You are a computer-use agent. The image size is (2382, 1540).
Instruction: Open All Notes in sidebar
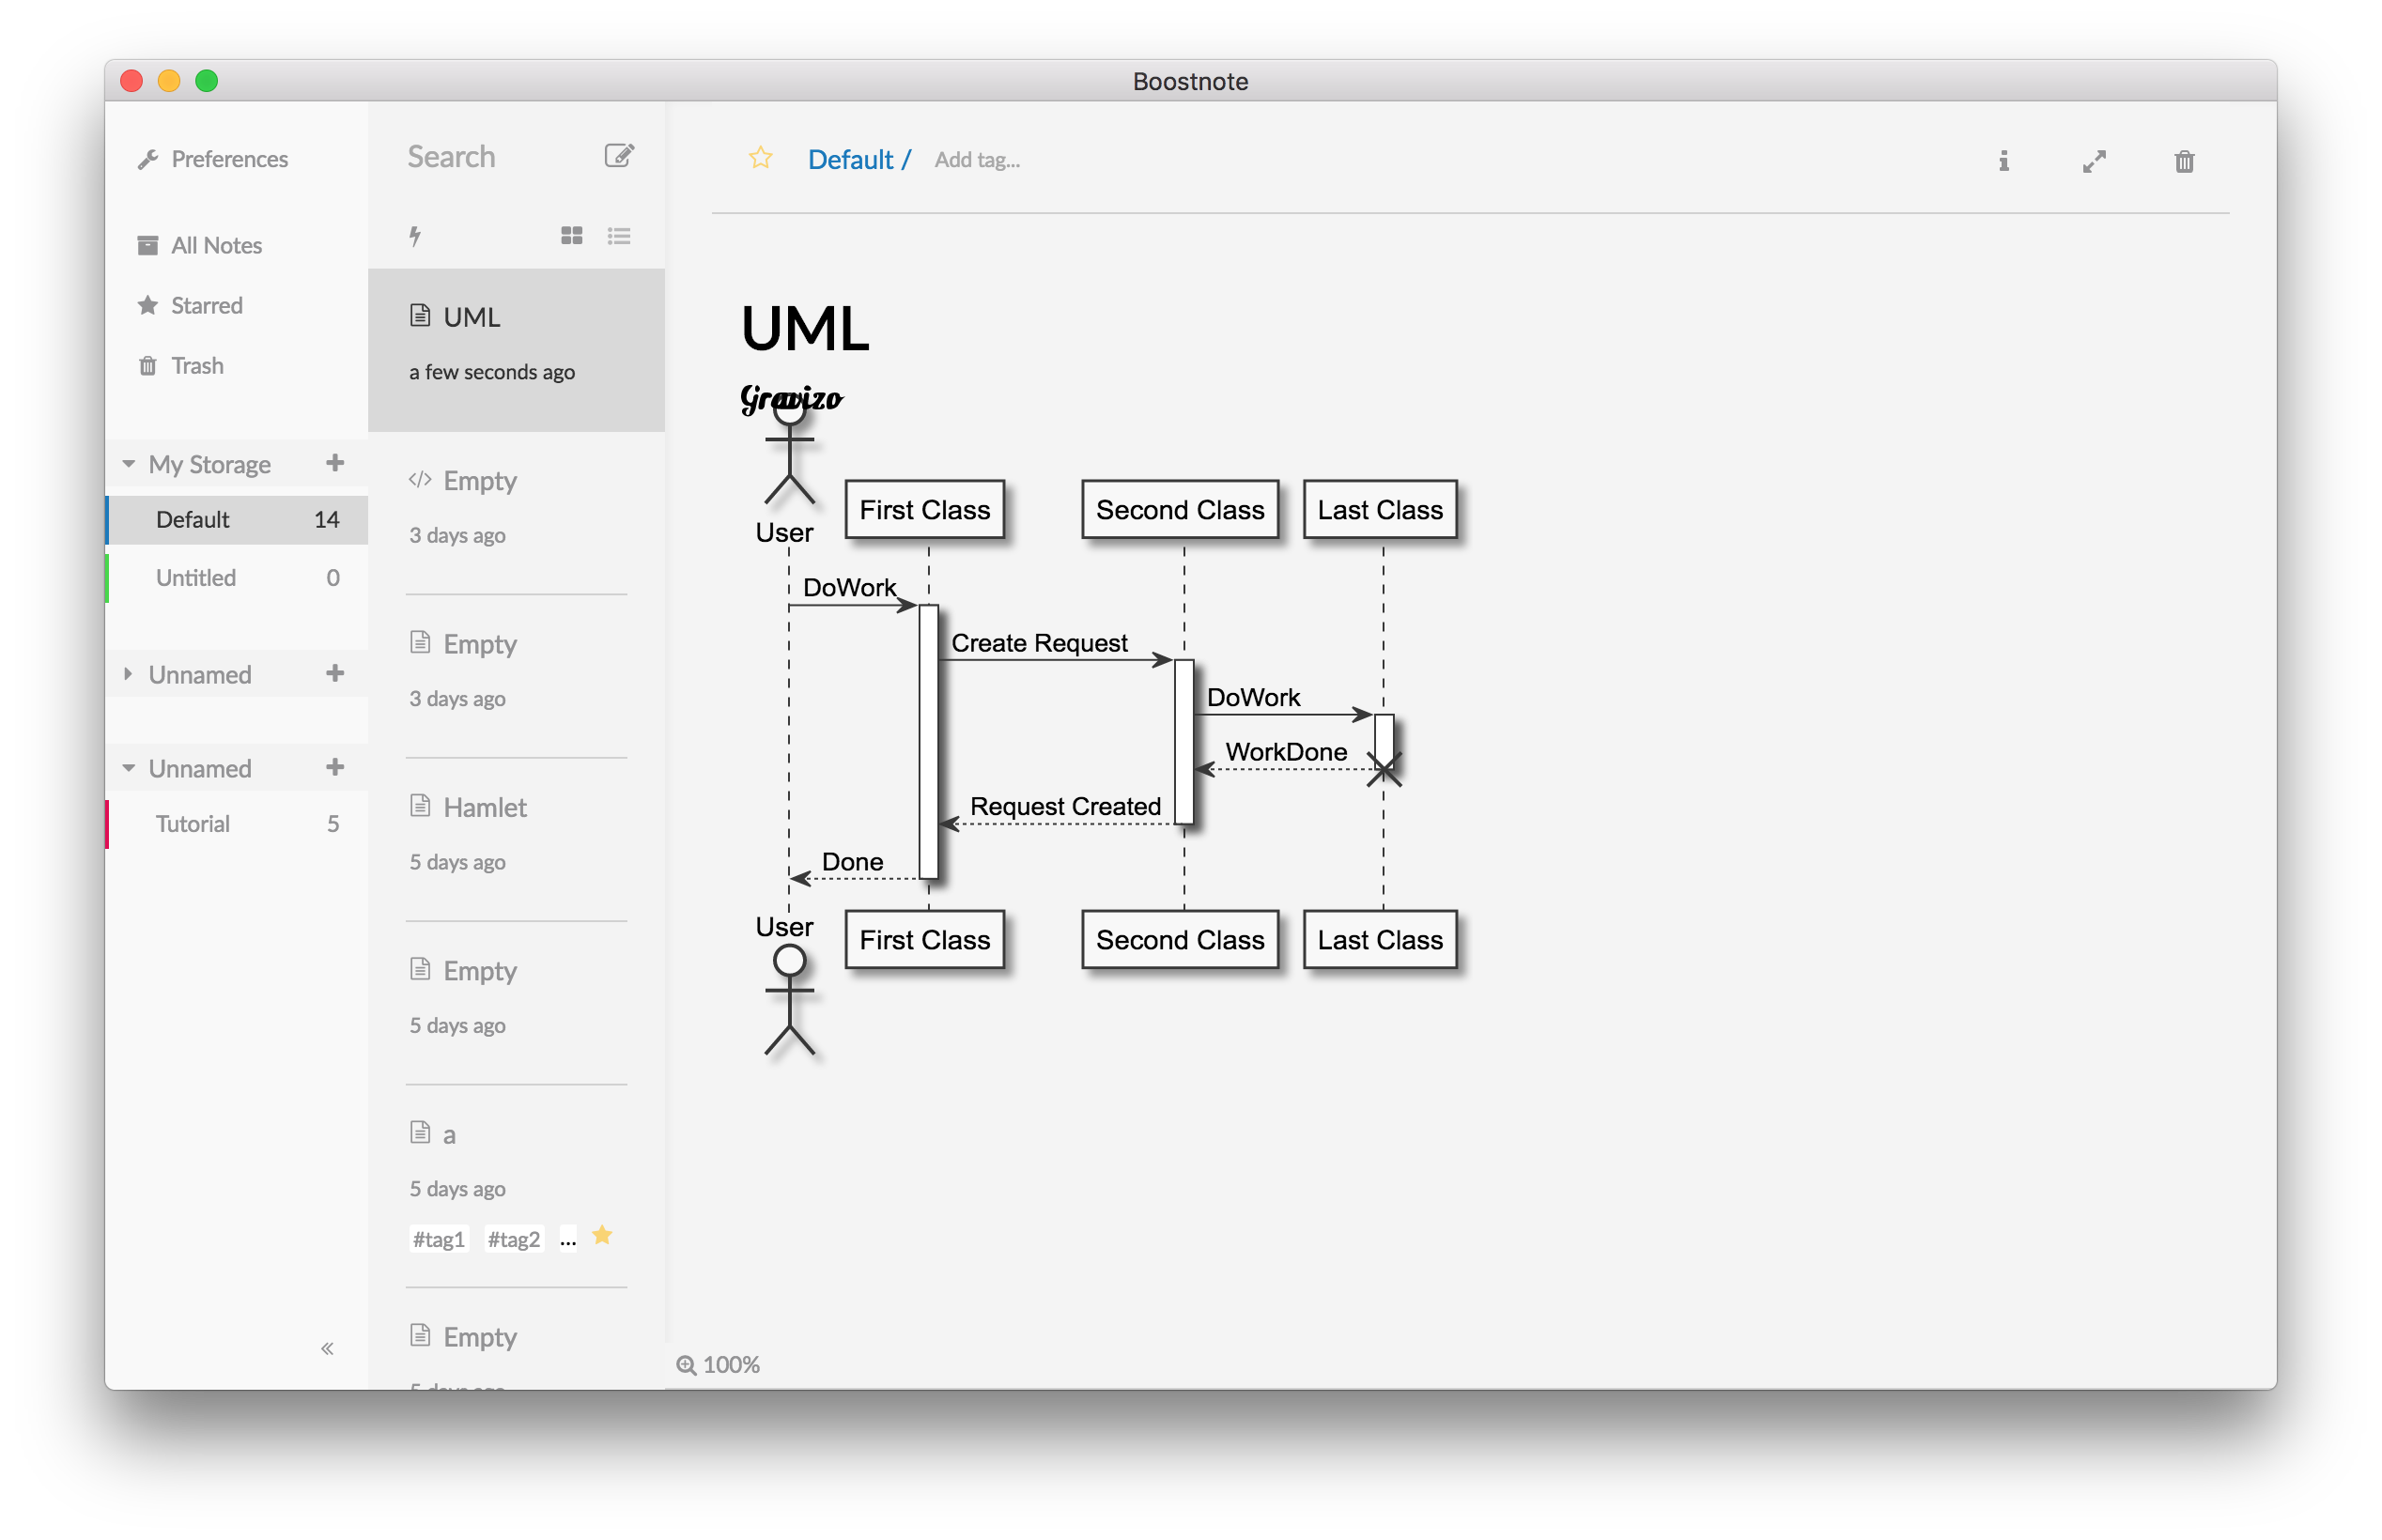[215, 245]
